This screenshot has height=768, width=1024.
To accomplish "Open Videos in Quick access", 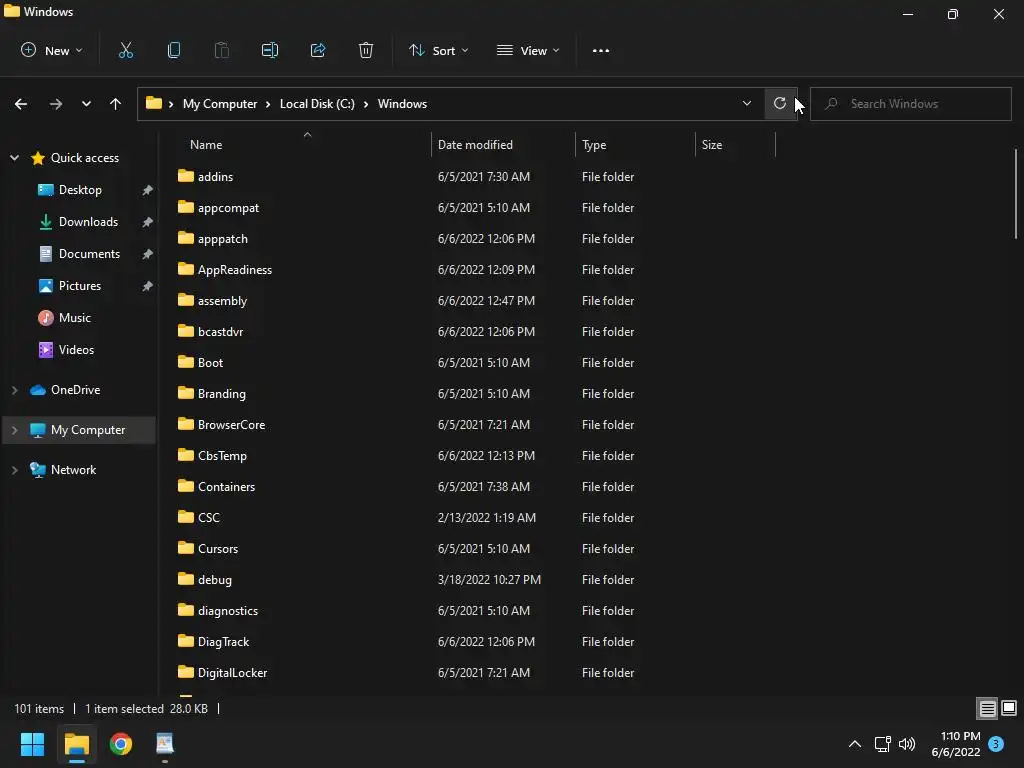I will tap(76, 350).
